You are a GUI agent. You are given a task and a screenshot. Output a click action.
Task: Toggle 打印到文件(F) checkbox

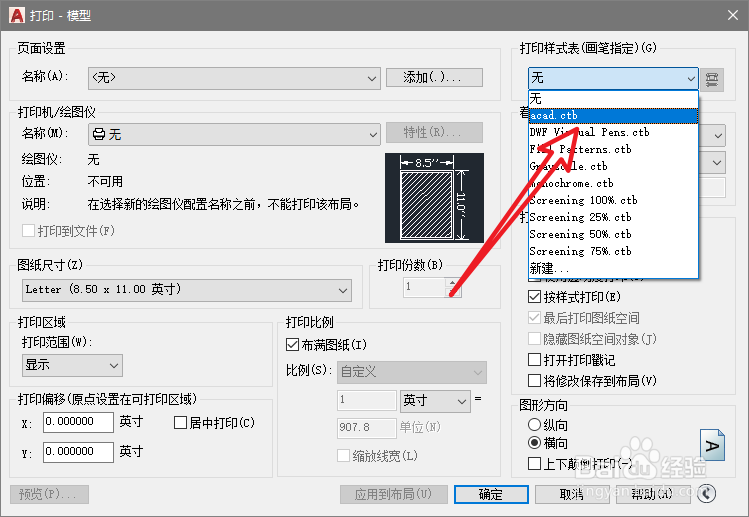28,231
